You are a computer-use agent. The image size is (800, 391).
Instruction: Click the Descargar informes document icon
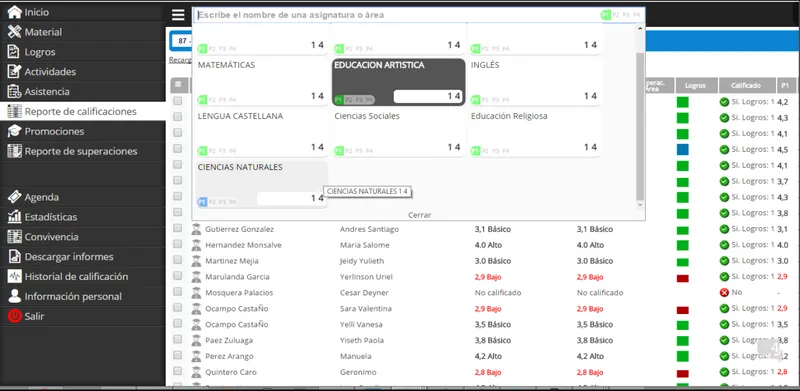pos(15,257)
